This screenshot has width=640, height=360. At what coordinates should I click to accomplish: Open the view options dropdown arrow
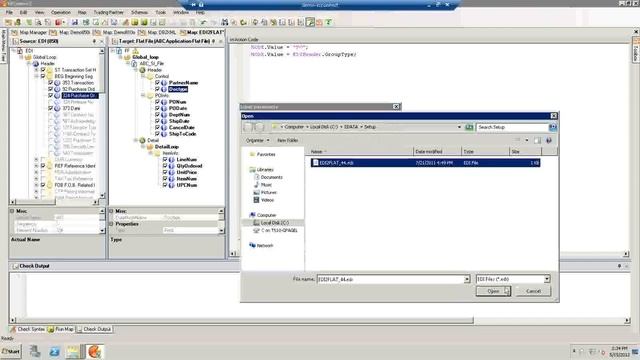pyautogui.click(x=527, y=140)
